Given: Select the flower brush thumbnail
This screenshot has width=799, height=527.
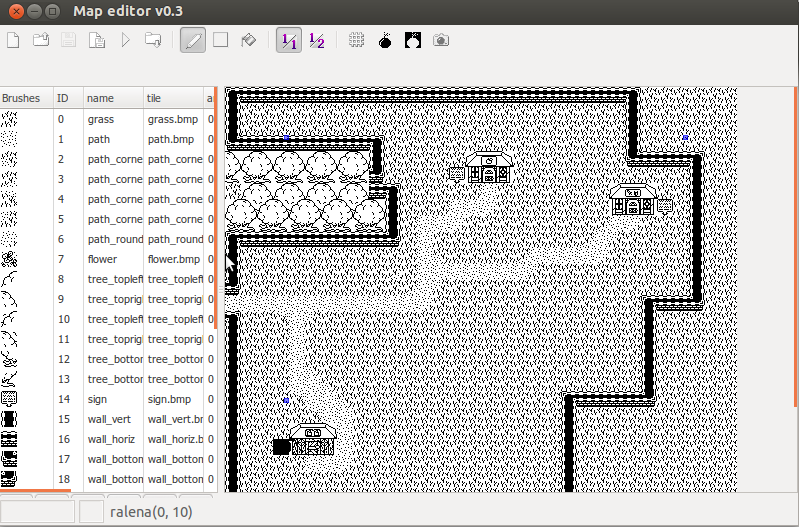Looking at the screenshot, I should [10, 259].
